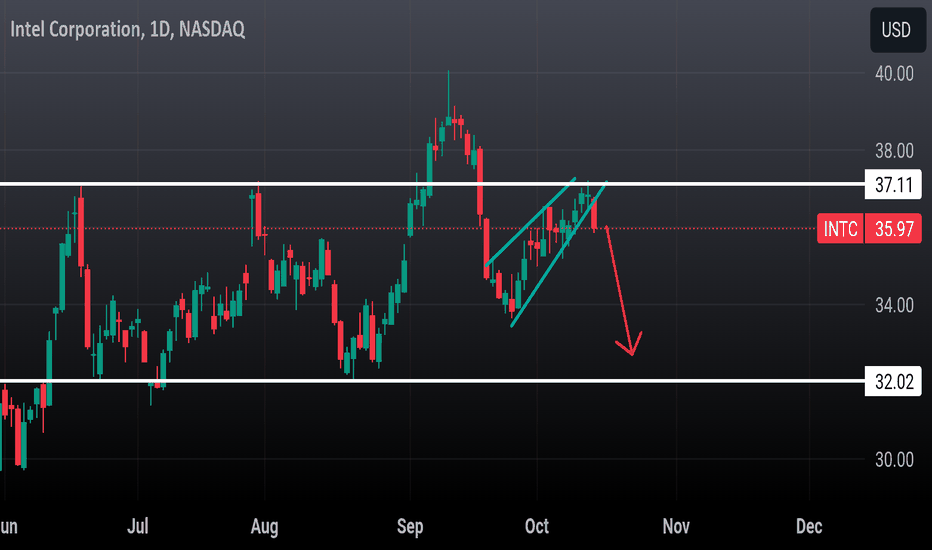
Task: Click the Jul label on time axis
Action: (137, 526)
